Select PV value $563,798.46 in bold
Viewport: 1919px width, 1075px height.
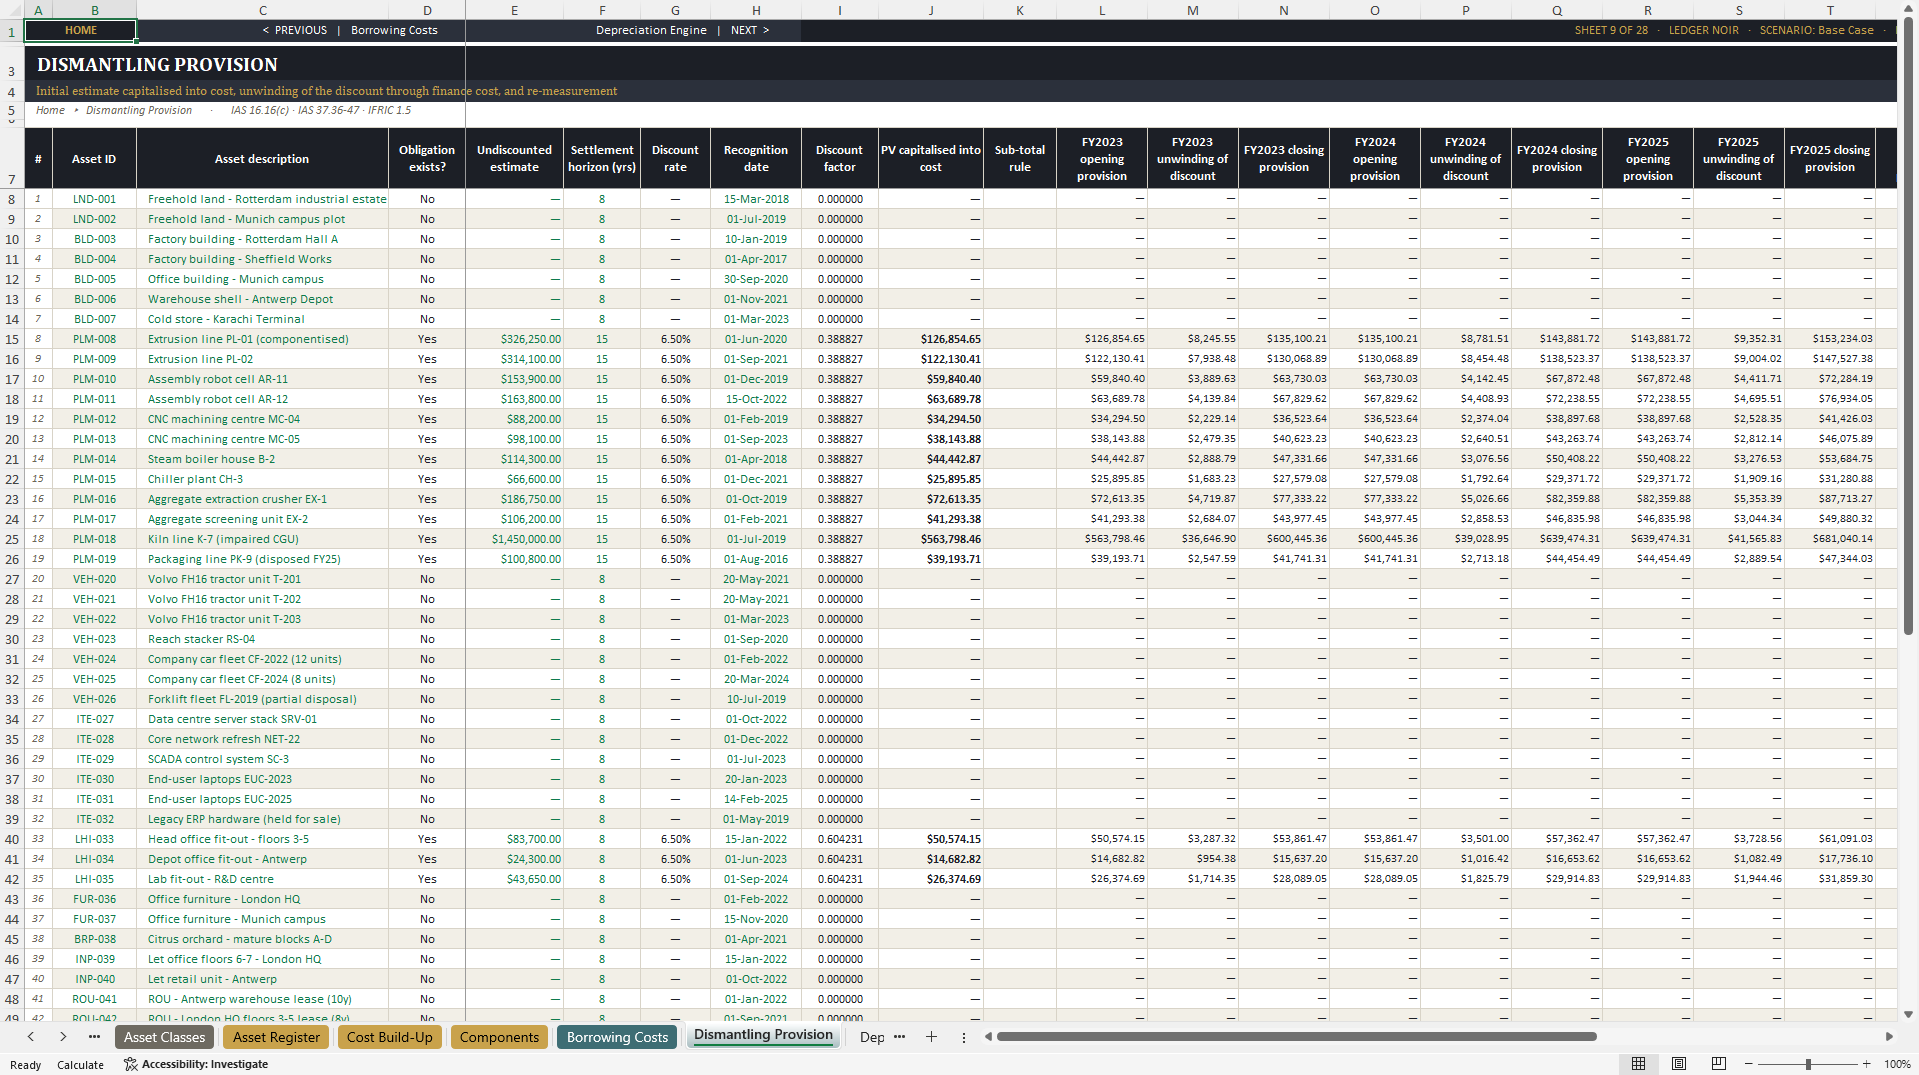click(931, 539)
